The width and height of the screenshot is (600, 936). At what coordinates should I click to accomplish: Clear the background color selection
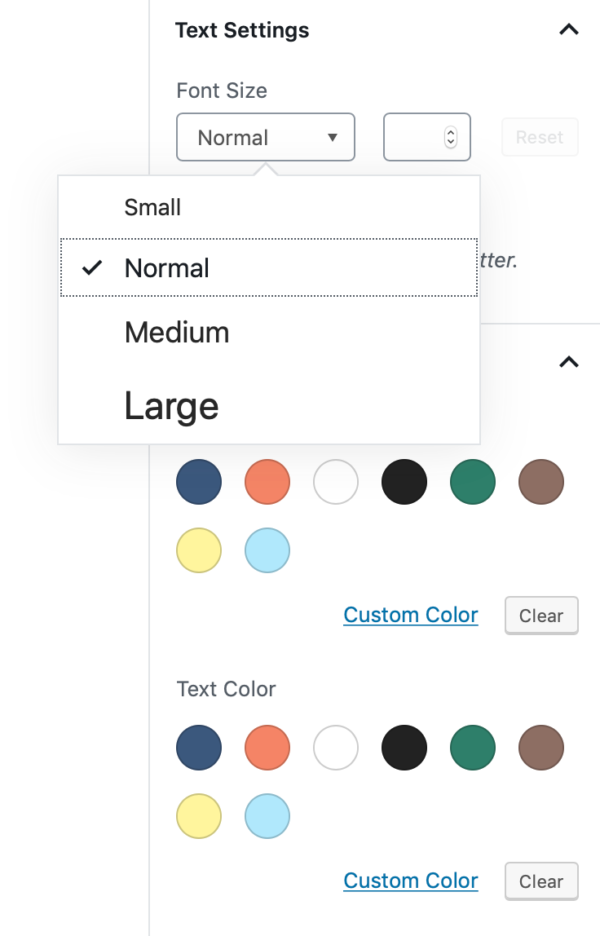click(x=541, y=615)
